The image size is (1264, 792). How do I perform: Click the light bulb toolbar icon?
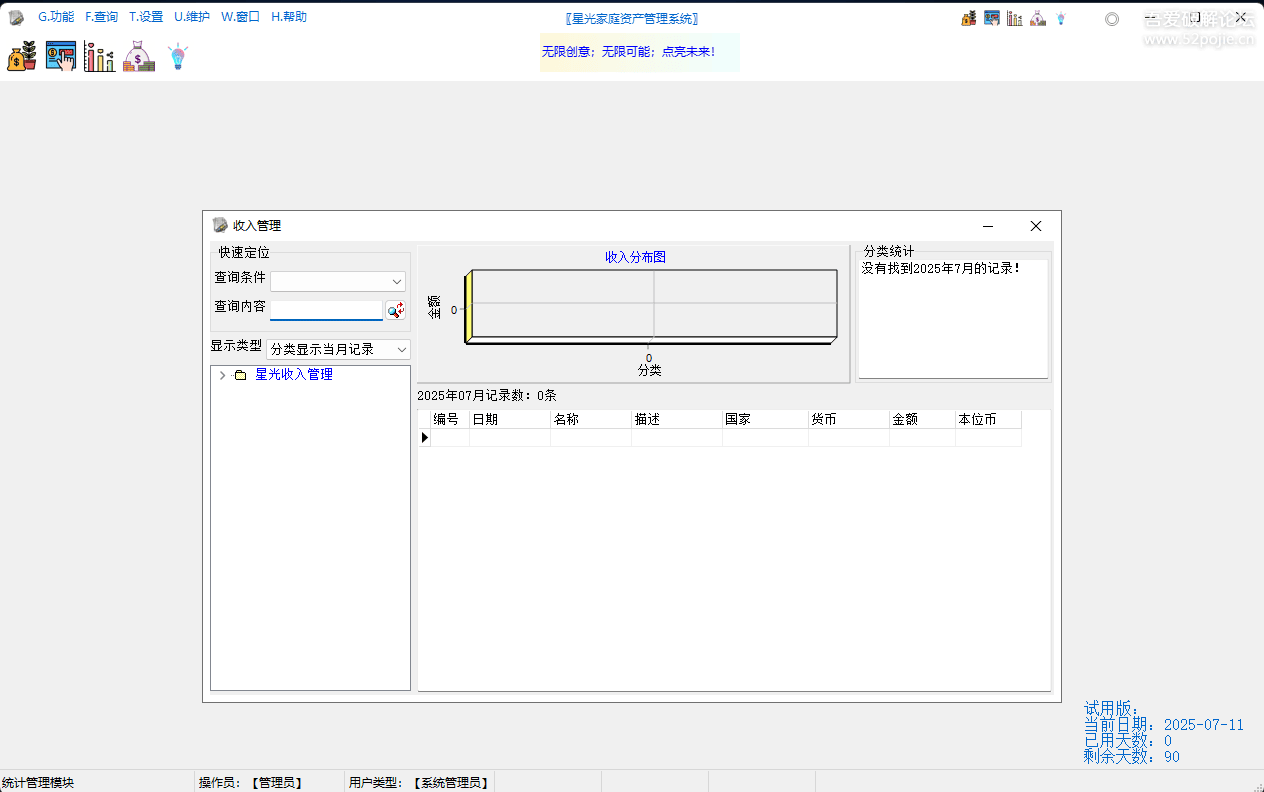click(178, 57)
